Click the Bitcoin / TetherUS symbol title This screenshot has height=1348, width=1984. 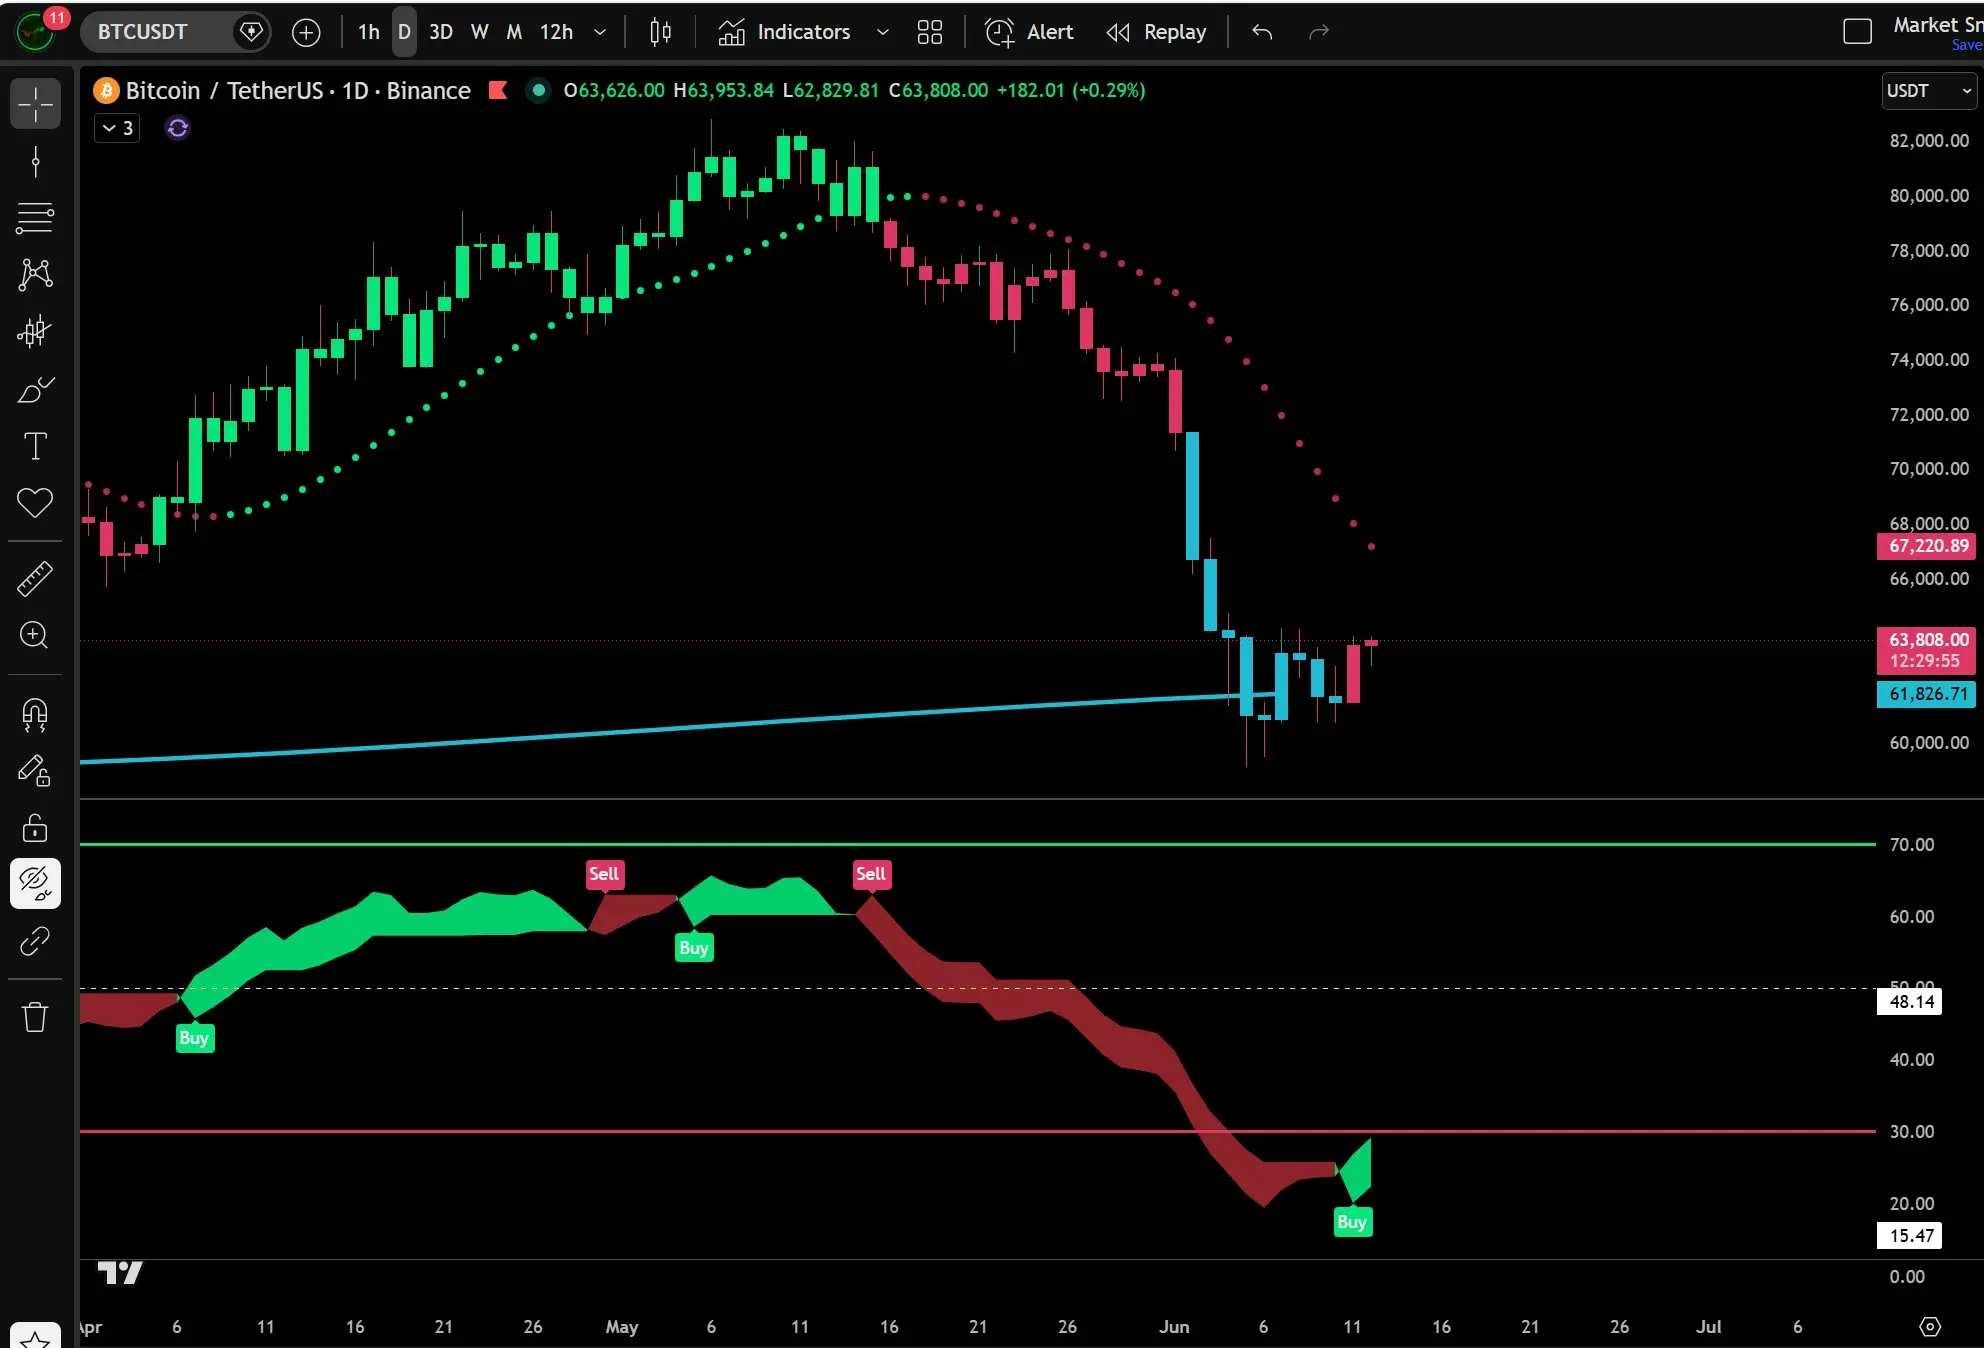click(x=298, y=91)
